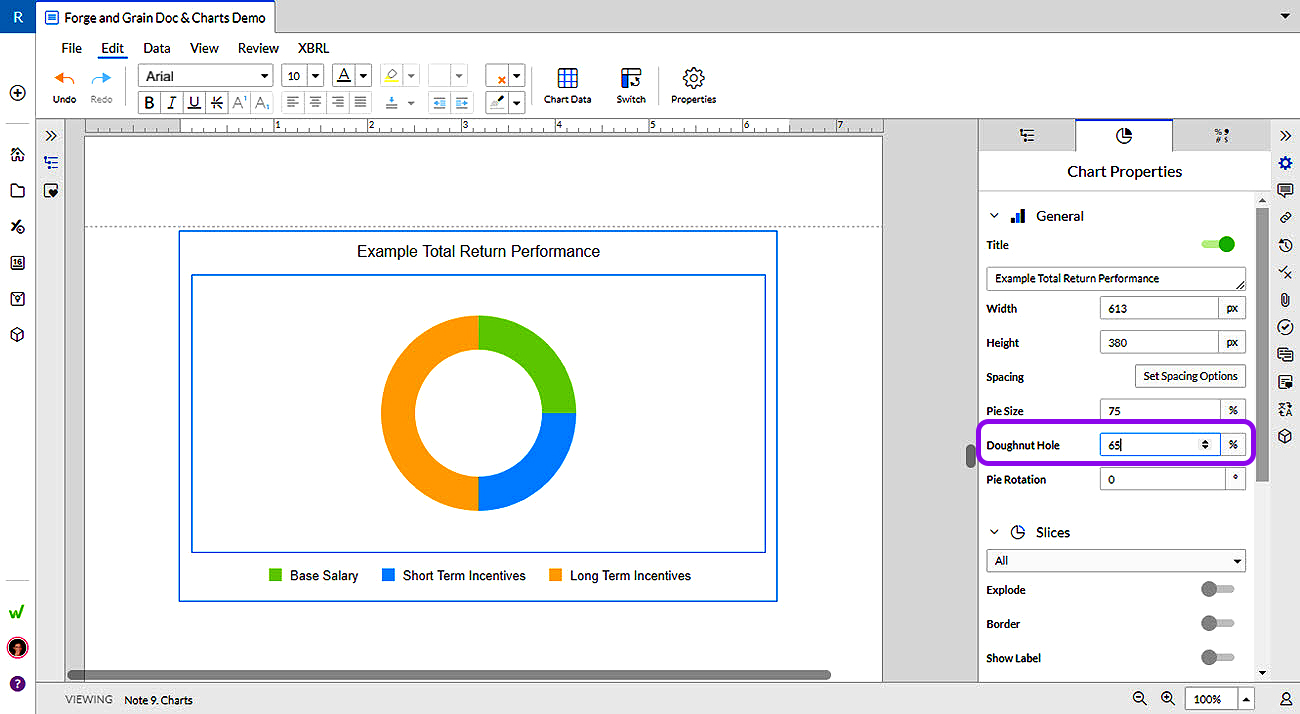The width and height of the screenshot is (1300, 714).
Task: Expand the Slices 'All' dropdown
Action: [1115, 561]
